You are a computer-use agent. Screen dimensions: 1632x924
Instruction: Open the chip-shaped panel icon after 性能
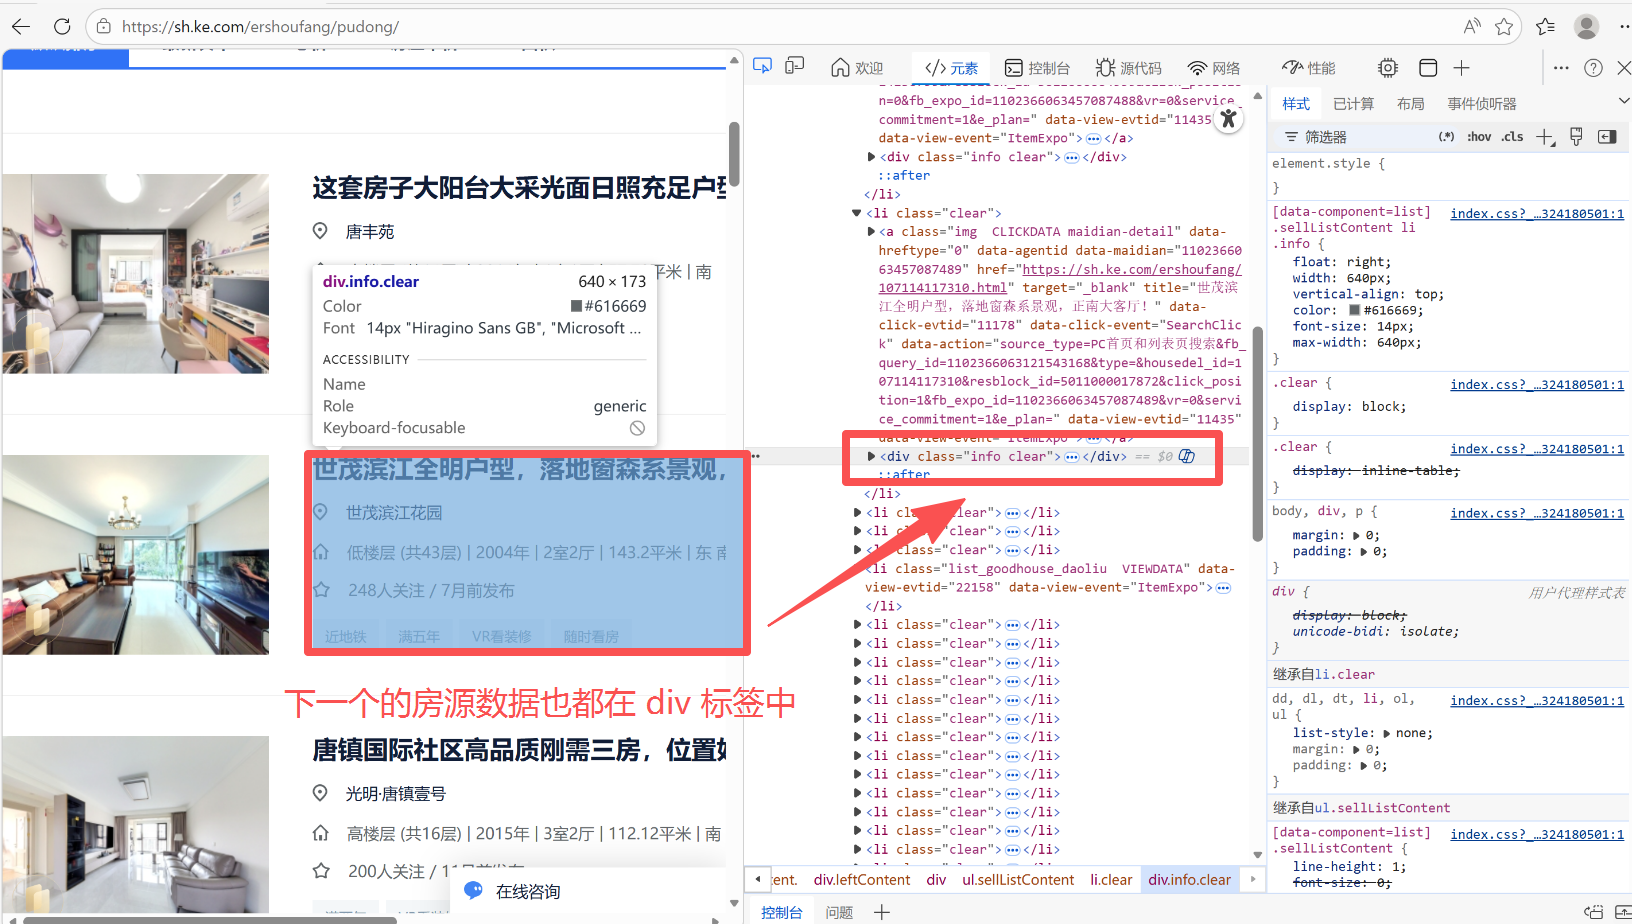point(1388,68)
